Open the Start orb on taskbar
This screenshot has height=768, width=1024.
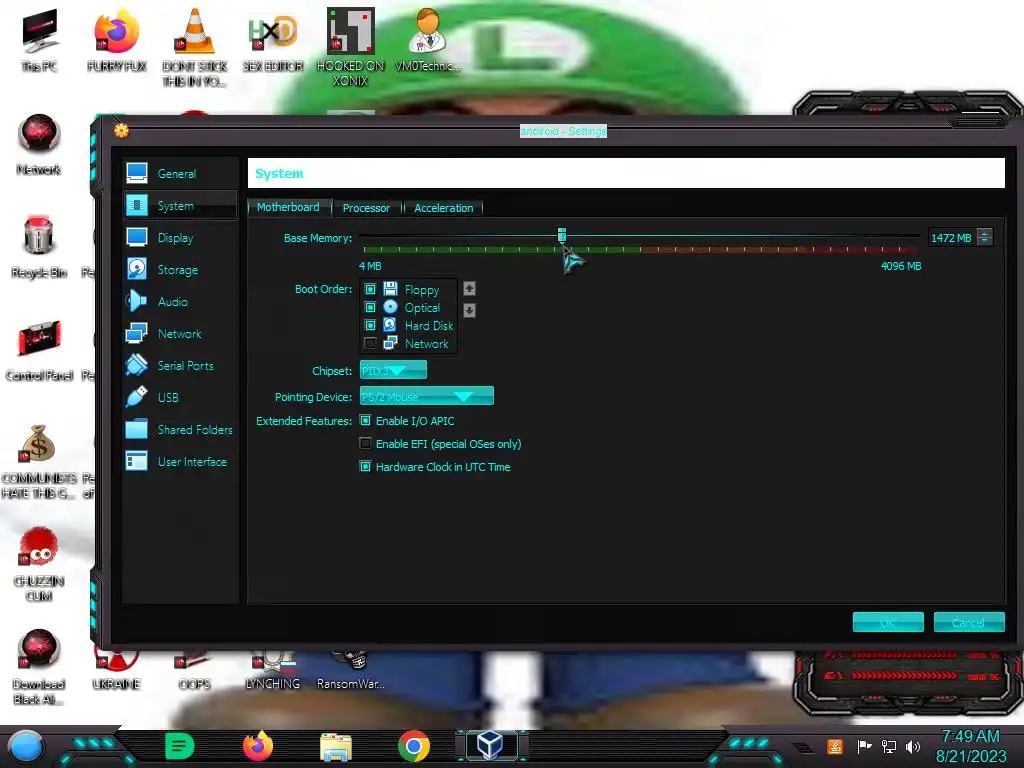25,746
